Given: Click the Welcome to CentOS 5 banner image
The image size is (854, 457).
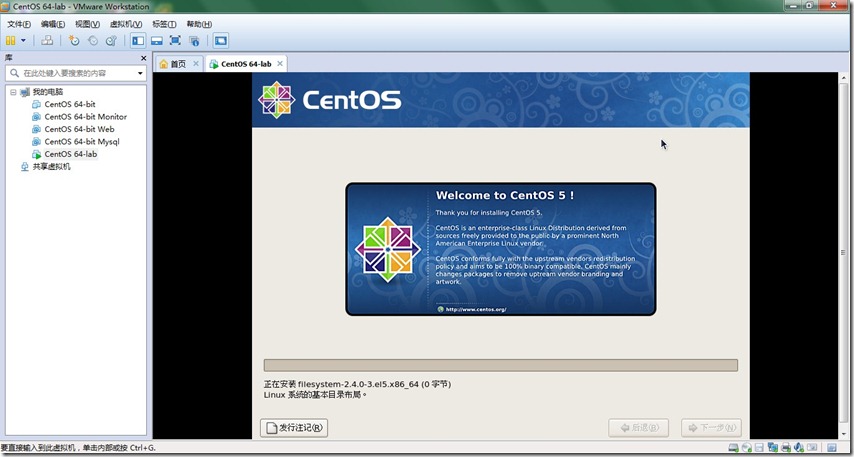Looking at the screenshot, I should [501, 249].
